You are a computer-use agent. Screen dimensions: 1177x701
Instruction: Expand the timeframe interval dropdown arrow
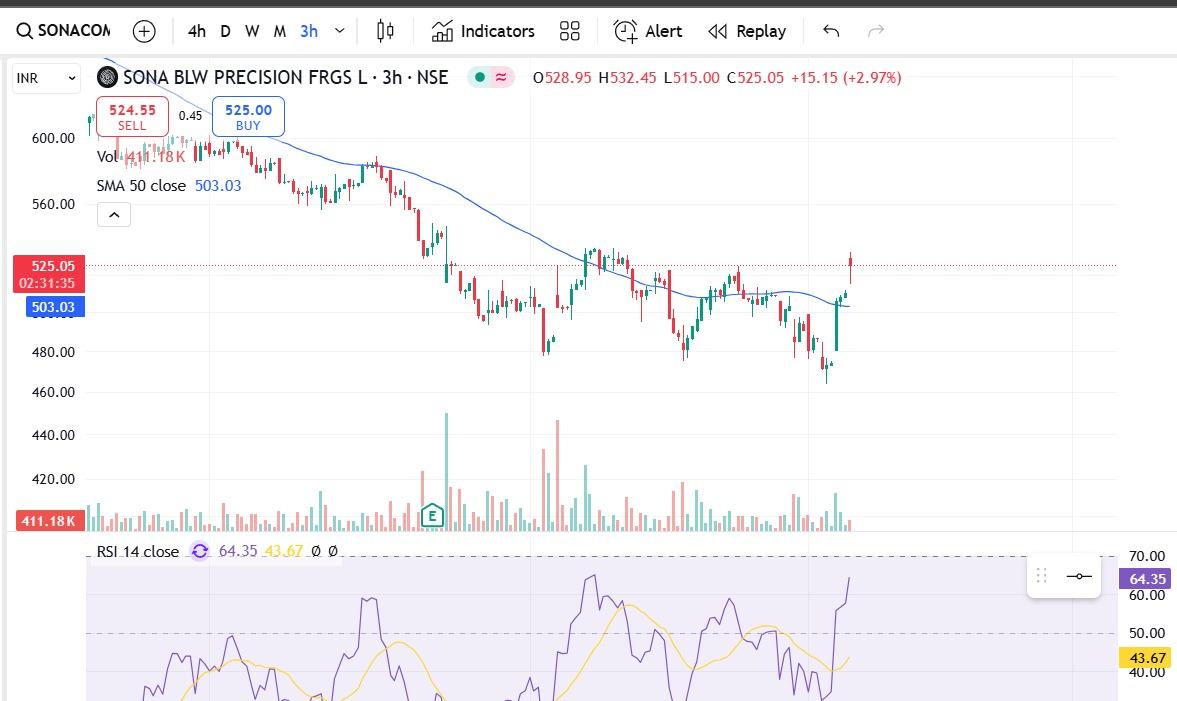click(x=340, y=31)
